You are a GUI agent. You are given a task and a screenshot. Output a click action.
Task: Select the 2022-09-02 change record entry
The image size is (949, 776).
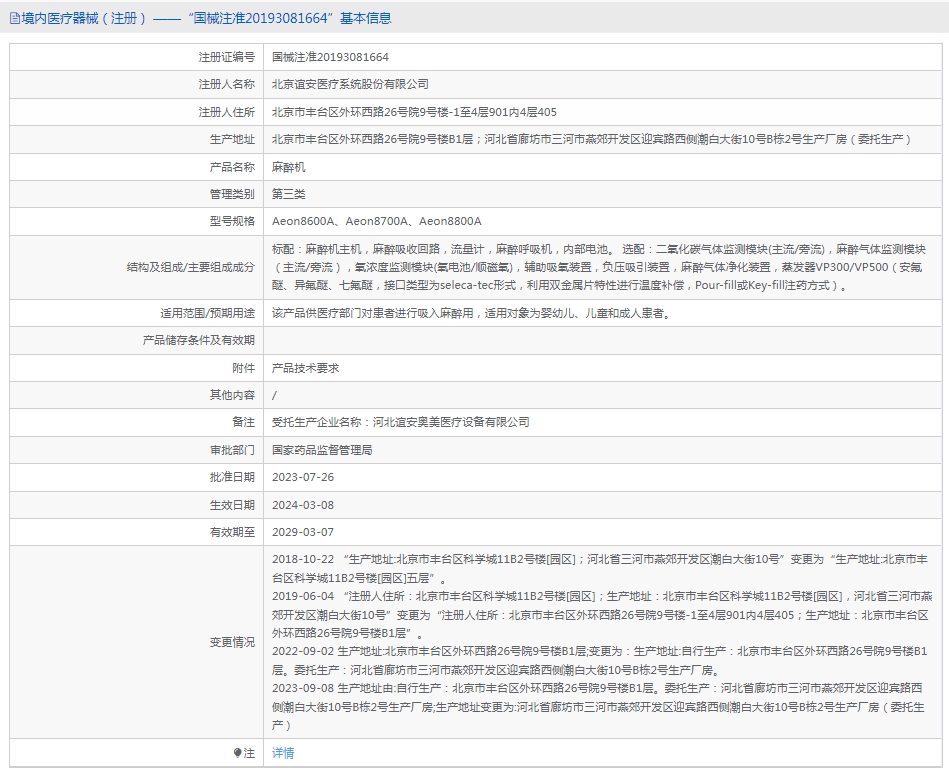click(x=599, y=660)
